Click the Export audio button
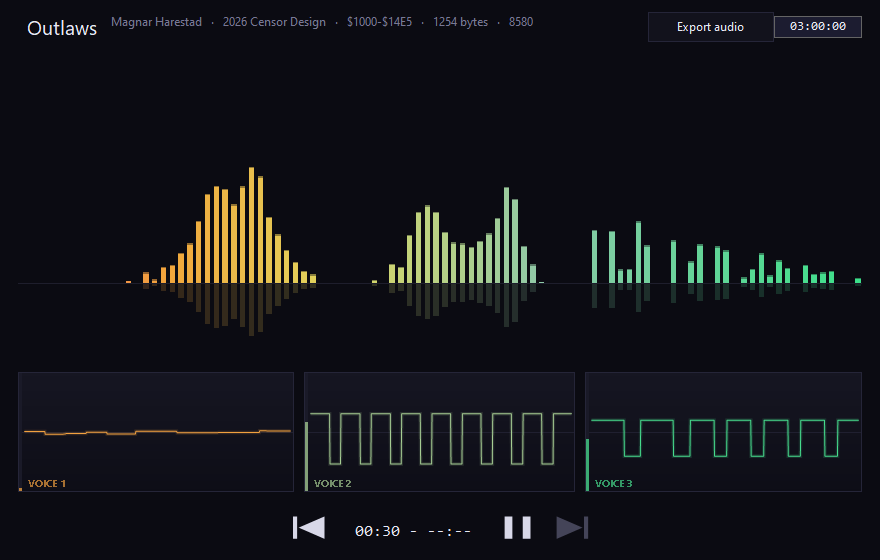 coord(710,27)
